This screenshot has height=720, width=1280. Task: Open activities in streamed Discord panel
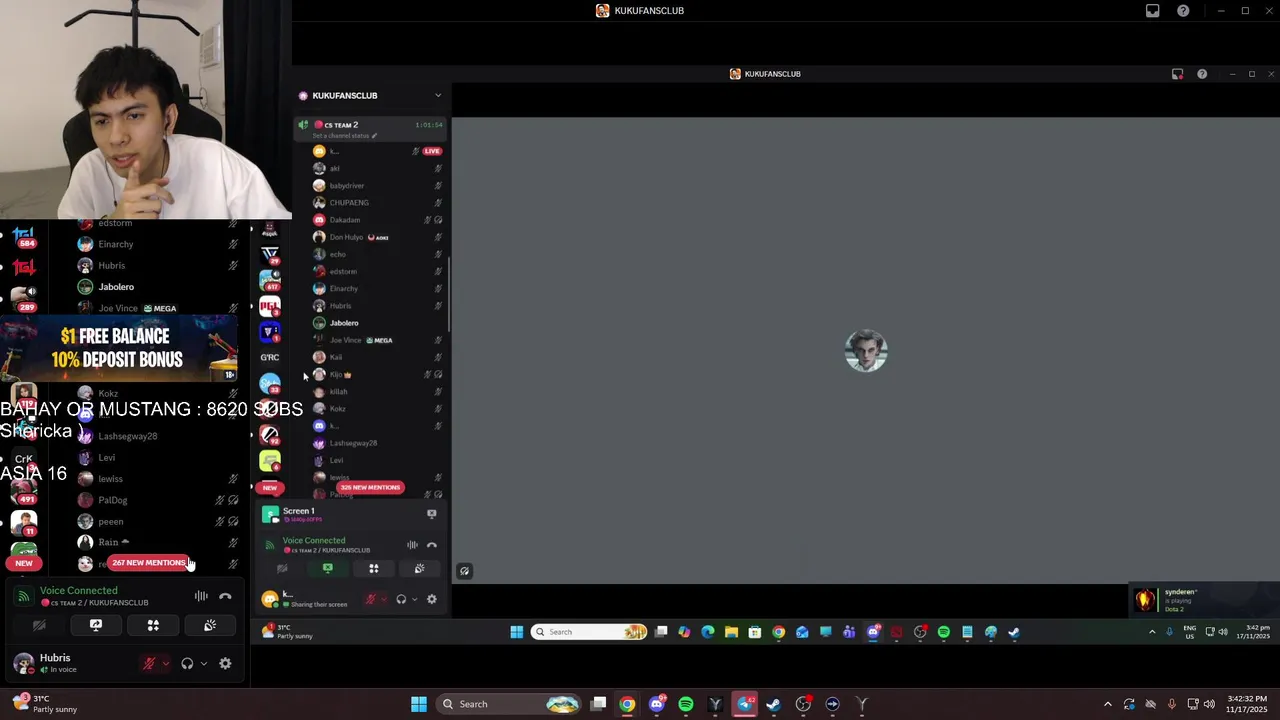click(x=374, y=568)
